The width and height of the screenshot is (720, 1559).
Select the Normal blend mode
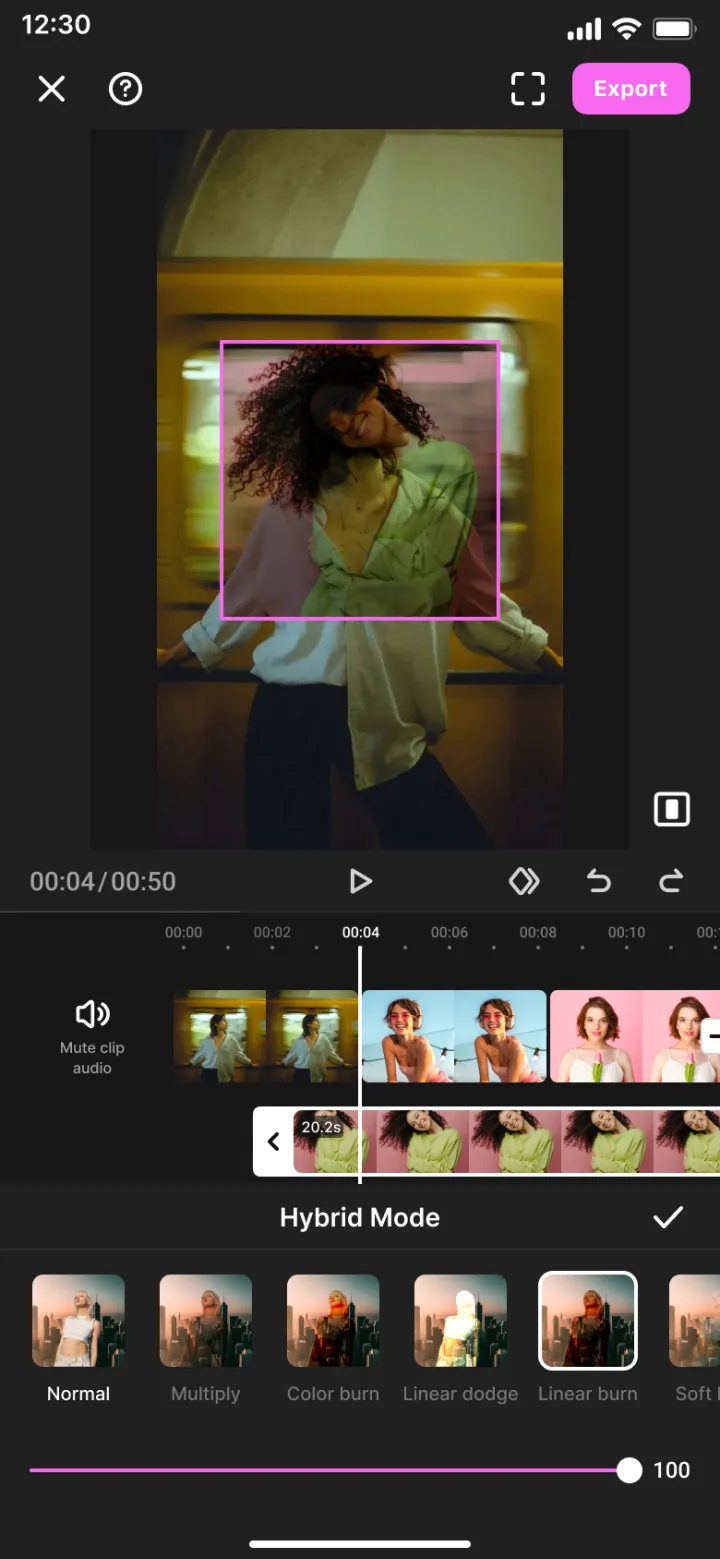(x=79, y=1338)
